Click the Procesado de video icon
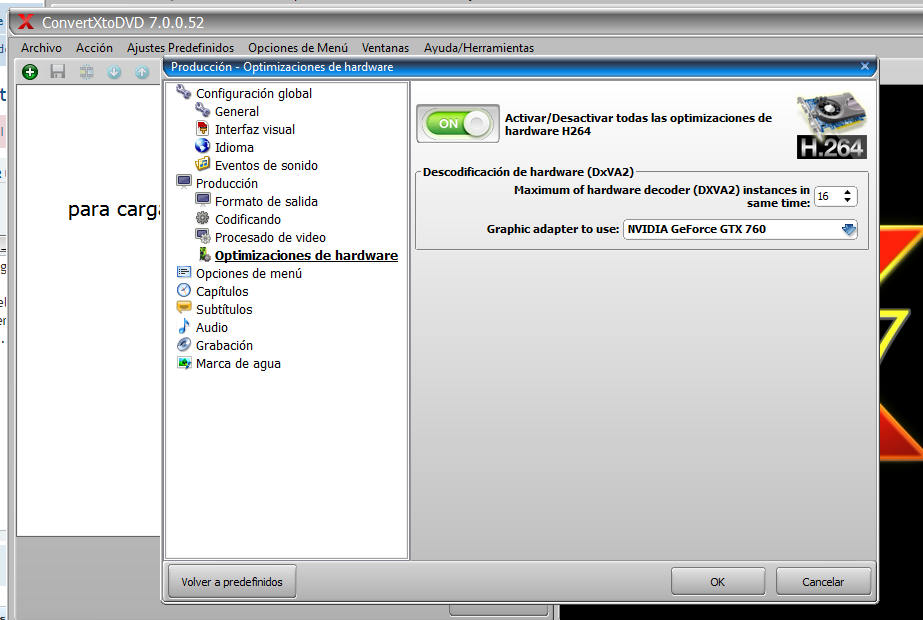The image size is (923, 620). click(x=202, y=236)
